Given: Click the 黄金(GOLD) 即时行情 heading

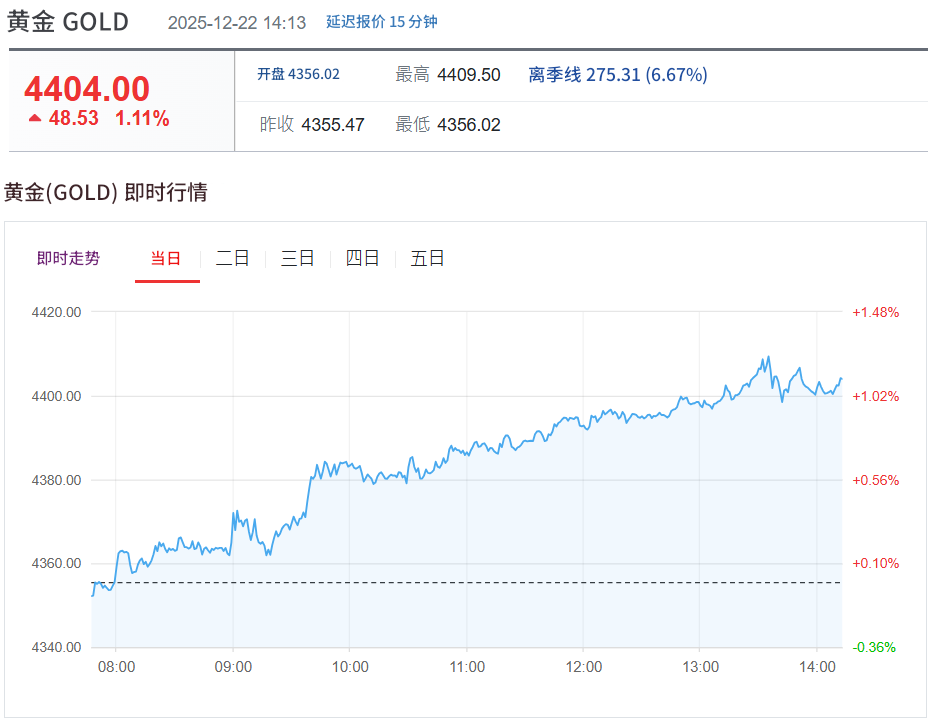Looking at the screenshot, I should [x=106, y=193].
